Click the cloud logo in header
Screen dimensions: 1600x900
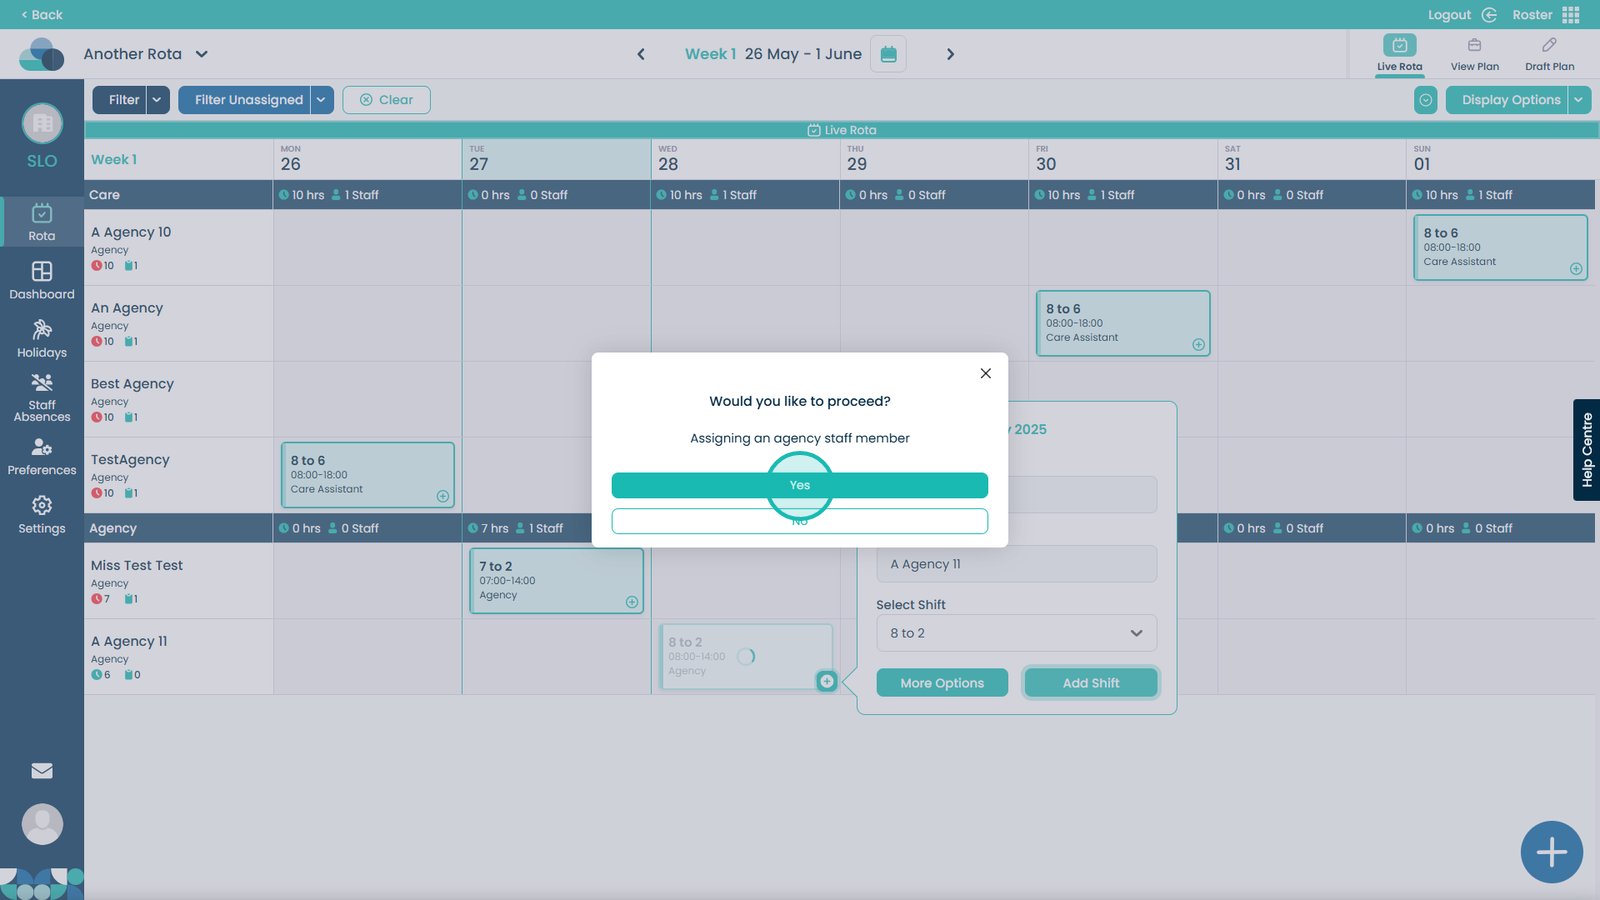[x=42, y=54]
